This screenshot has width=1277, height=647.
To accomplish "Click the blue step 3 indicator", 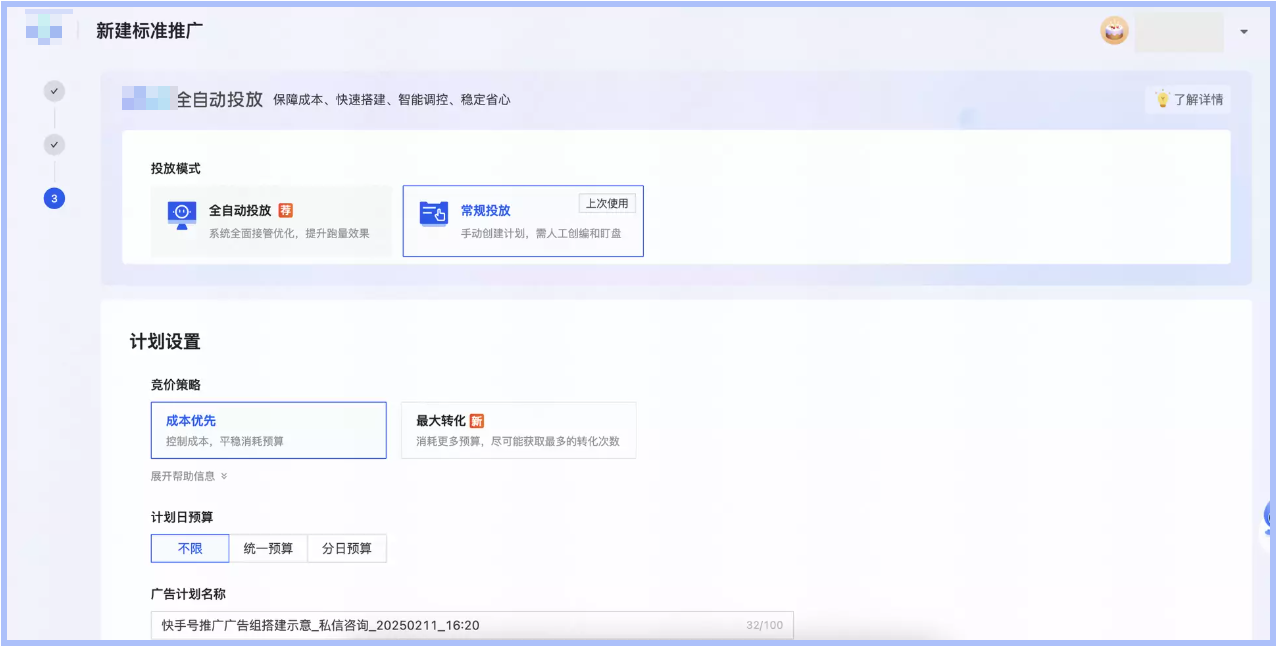I will click(54, 198).
